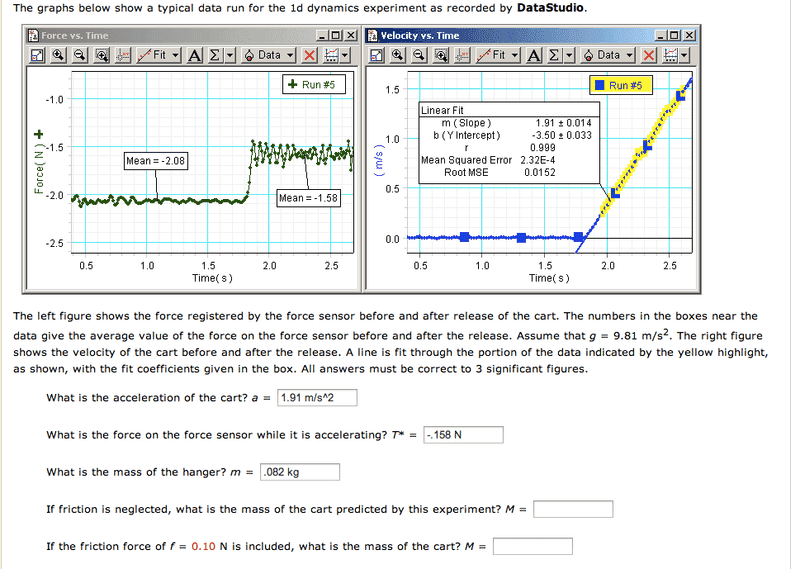800x569 pixels.
Task: Click the red X delete icon in Force graph
Action: click(x=309, y=55)
